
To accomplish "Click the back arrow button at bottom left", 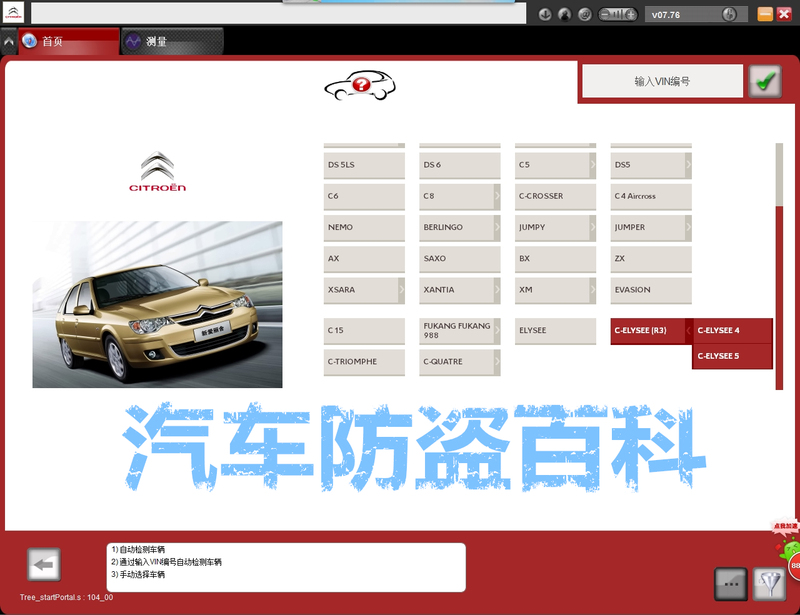I will coord(44,564).
